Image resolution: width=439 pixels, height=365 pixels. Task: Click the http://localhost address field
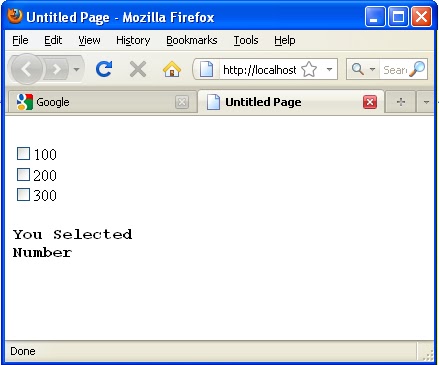(260, 70)
